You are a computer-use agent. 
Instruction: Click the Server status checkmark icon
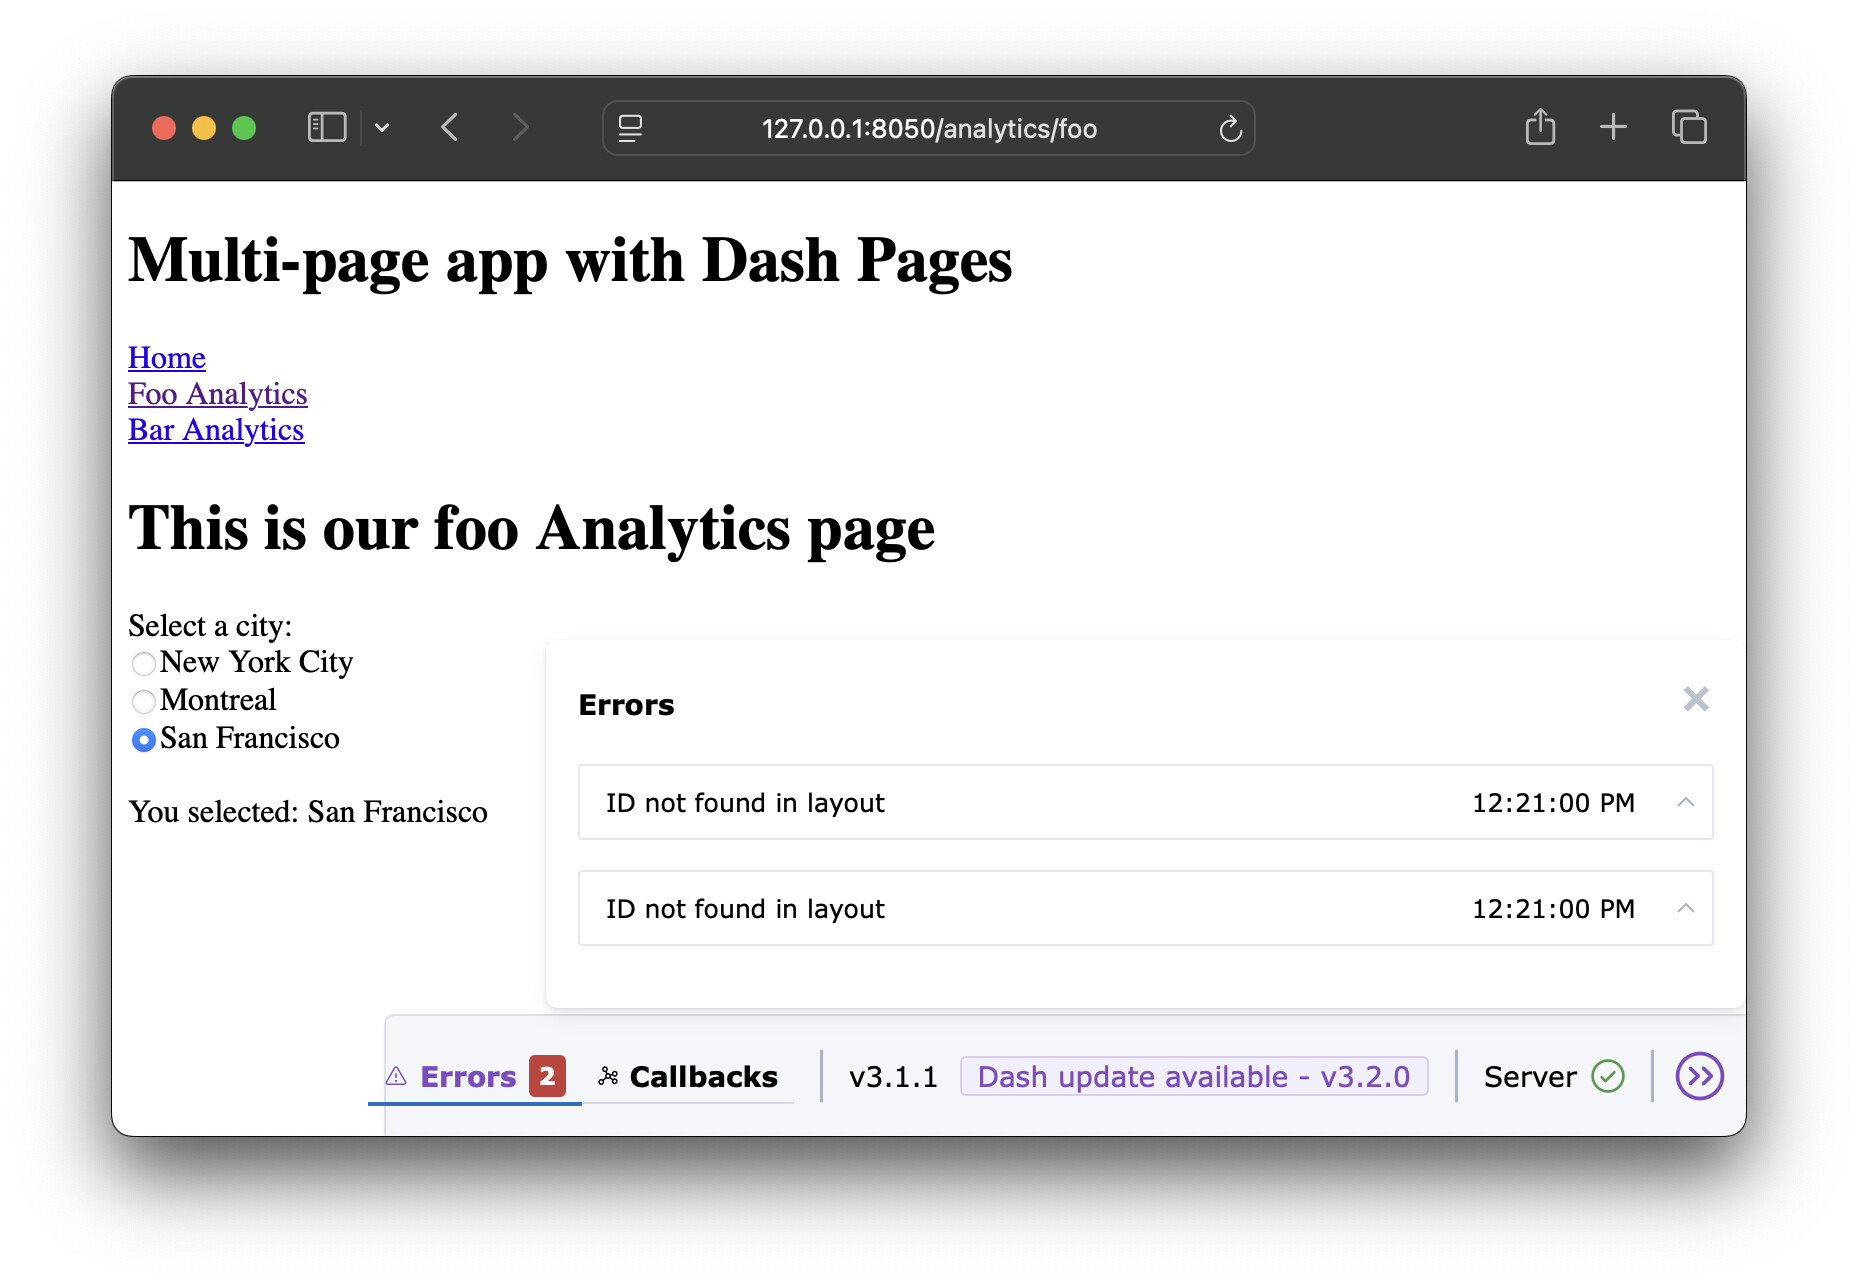point(1608,1076)
